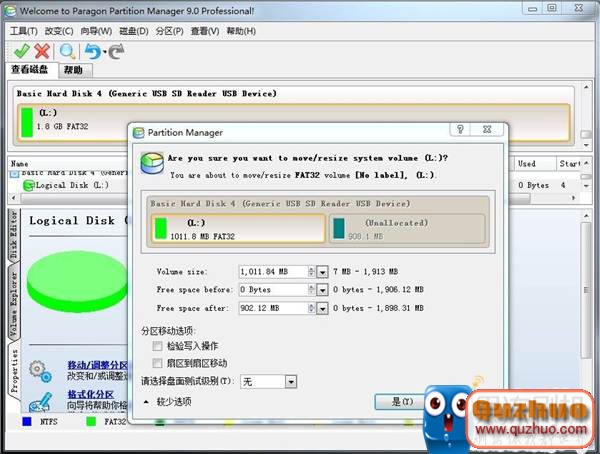
Task: Close the Partition Manager dialog
Action: click(487, 129)
